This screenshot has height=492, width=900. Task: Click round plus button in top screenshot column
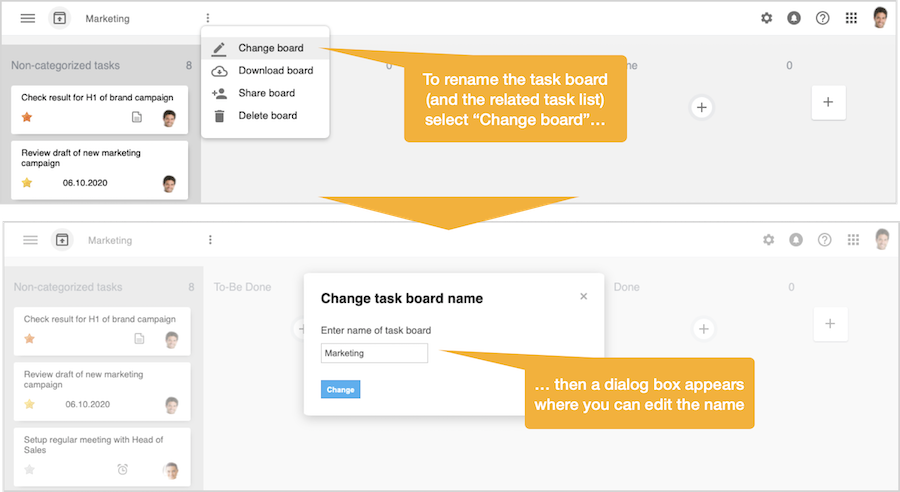tap(701, 107)
